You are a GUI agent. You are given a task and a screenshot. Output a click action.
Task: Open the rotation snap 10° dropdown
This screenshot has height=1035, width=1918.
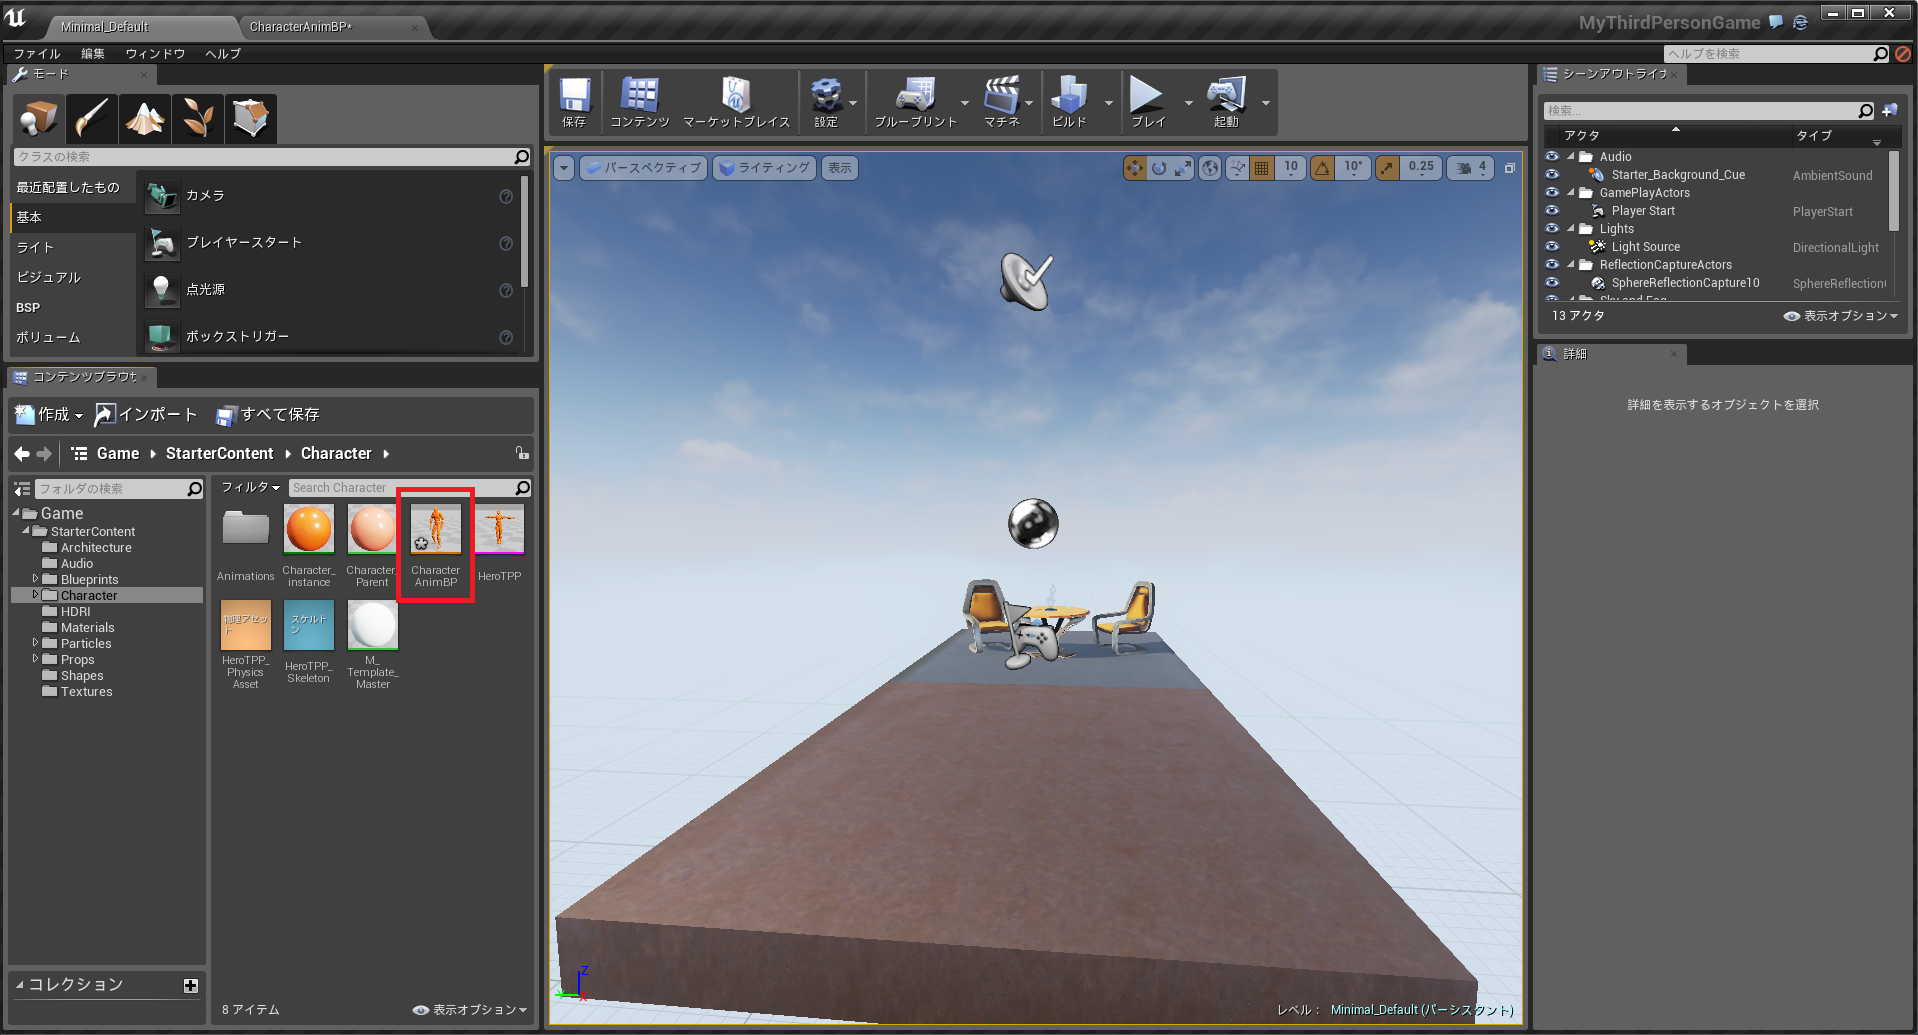(1352, 168)
